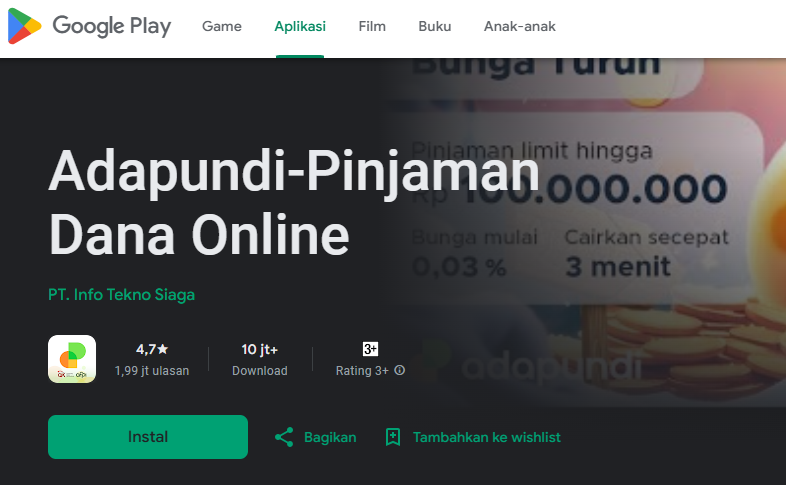Click the Bagikan text label
Screen dimensions: 786x485
click(x=330, y=437)
